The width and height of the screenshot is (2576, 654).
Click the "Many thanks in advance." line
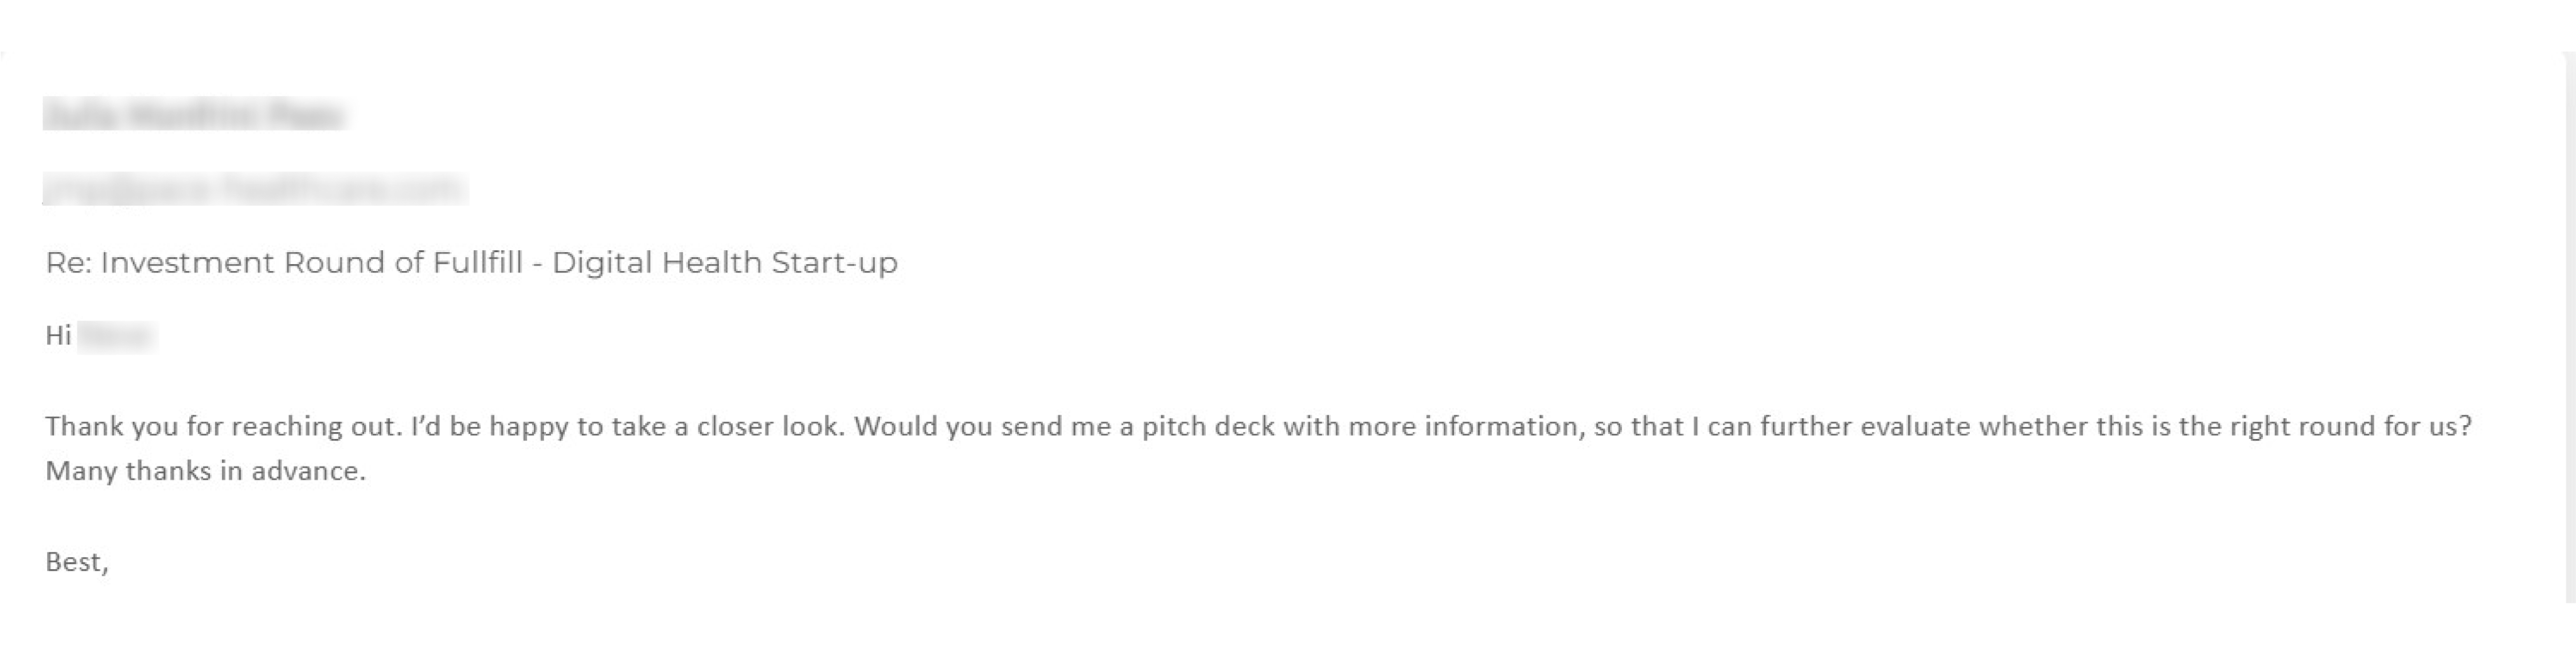point(206,471)
